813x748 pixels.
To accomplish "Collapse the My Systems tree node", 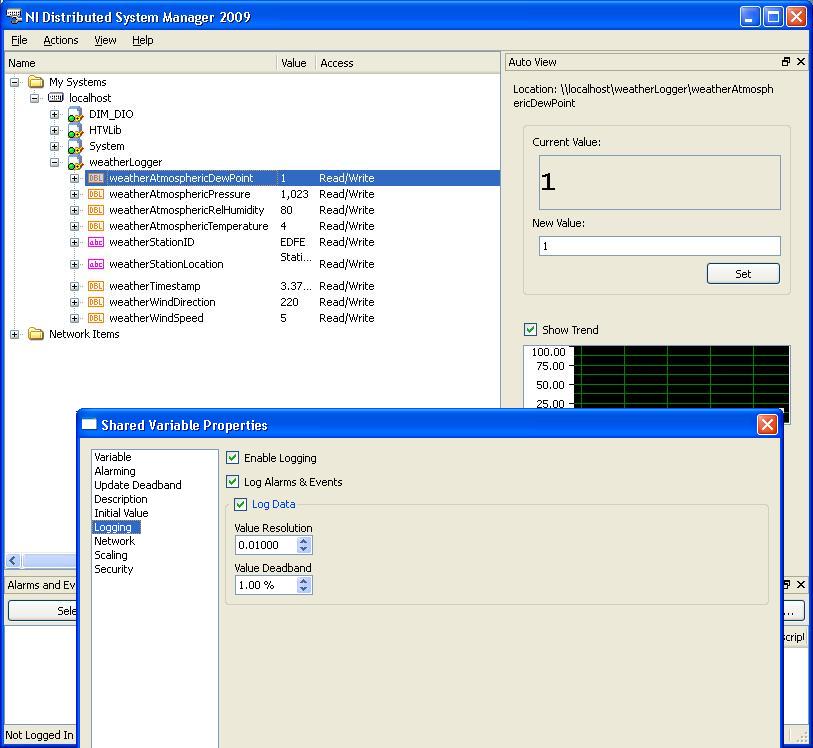I will 15,82.
